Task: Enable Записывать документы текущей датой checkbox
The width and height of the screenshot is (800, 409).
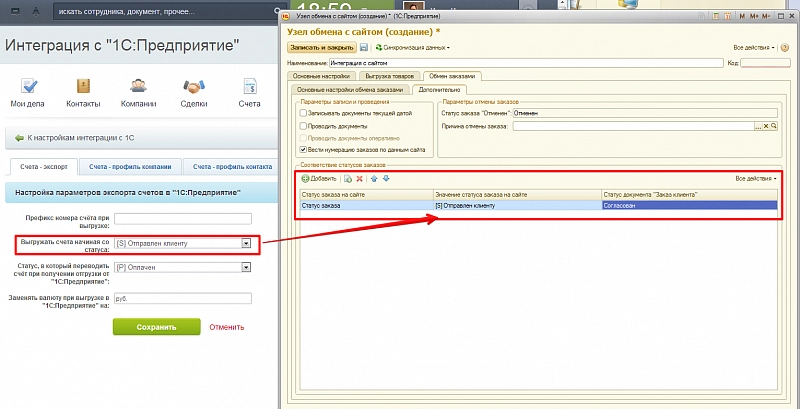Action: click(x=302, y=114)
